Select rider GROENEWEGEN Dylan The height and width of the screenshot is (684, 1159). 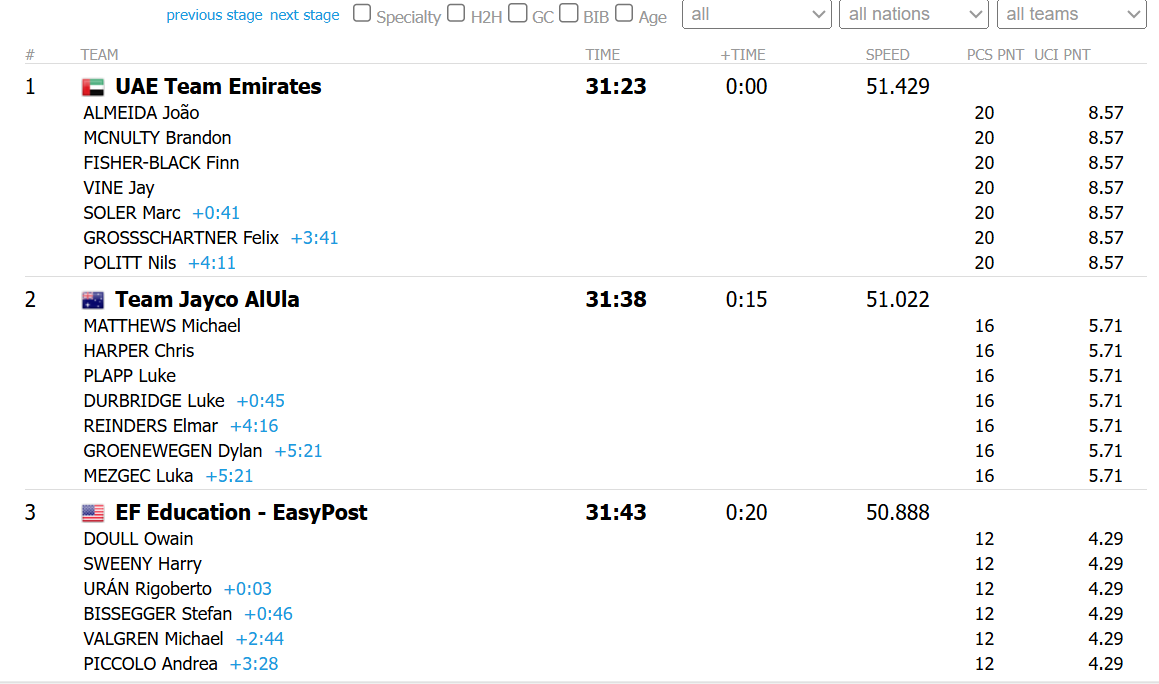click(173, 451)
